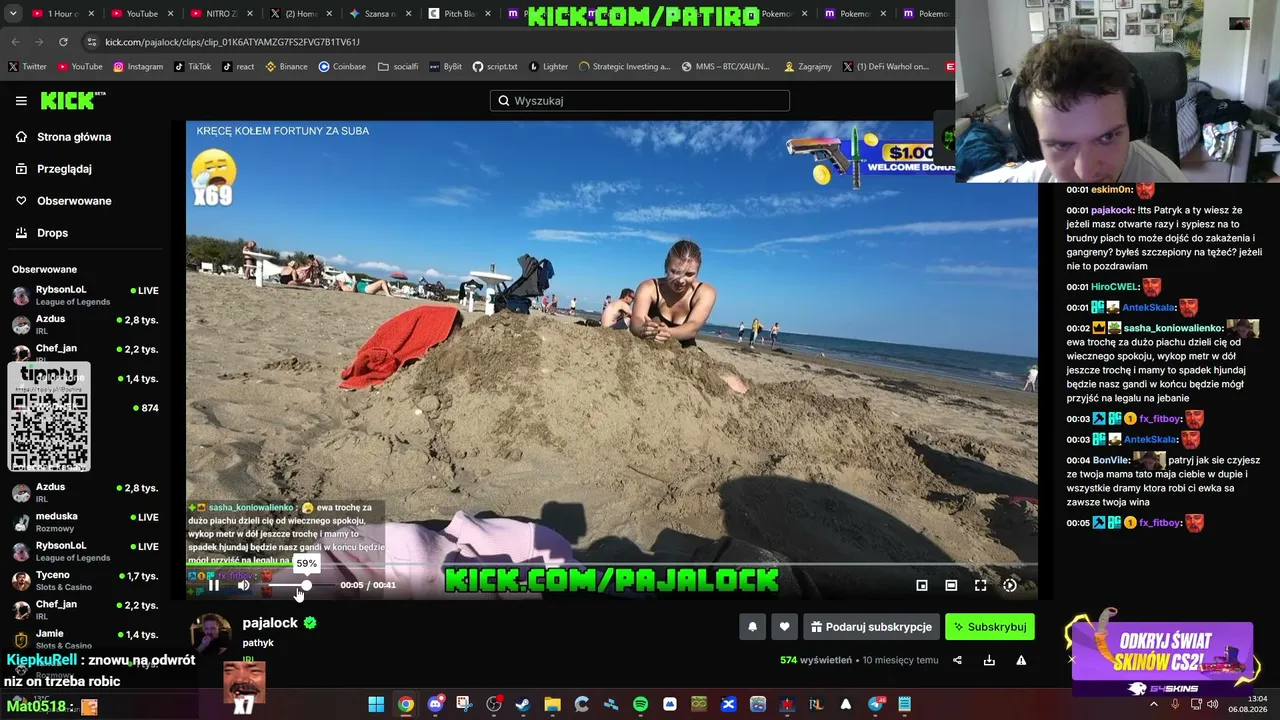Reload the browser page
1280x720 pixels.
pyautogui.click(x=63, y=42)
